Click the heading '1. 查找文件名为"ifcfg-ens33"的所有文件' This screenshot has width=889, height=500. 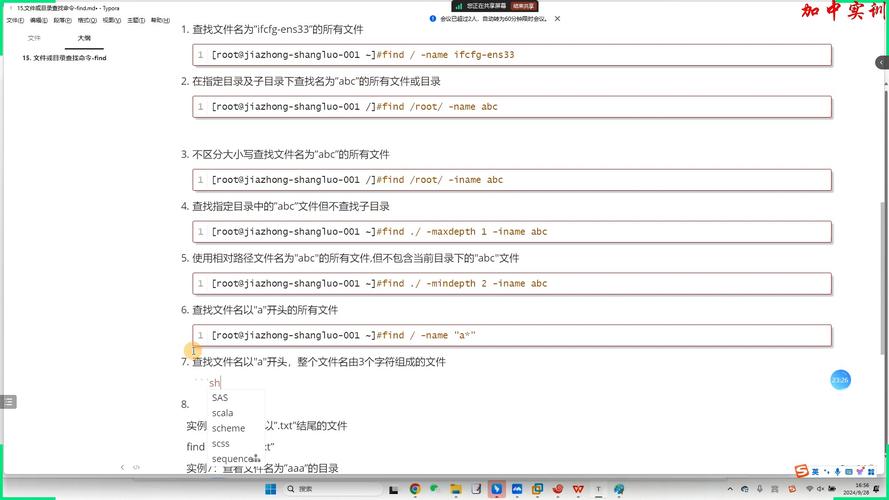point(272,29)
